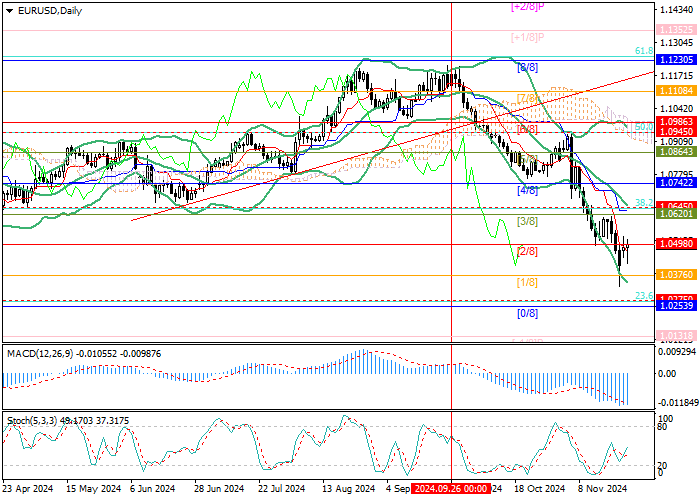This screenshot has width=700, height=500.
Task: Click the 20 level on Stochastic scale
Action: (662, 466)
